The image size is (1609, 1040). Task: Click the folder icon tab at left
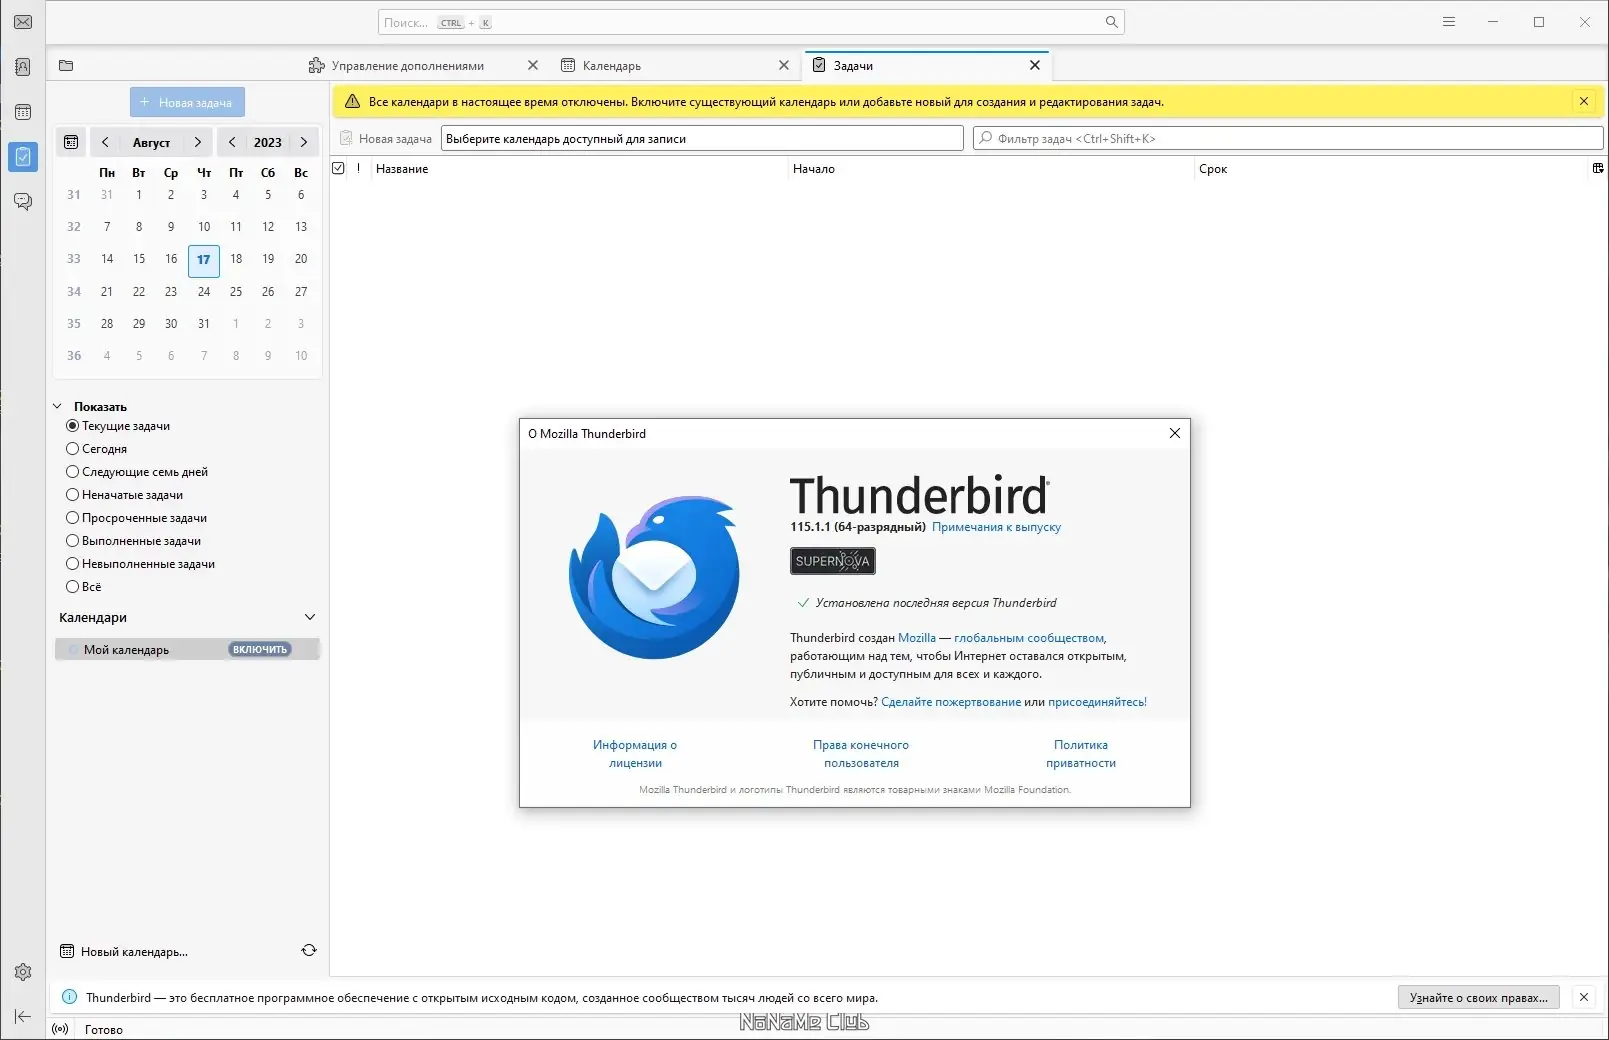click(66, 66)
